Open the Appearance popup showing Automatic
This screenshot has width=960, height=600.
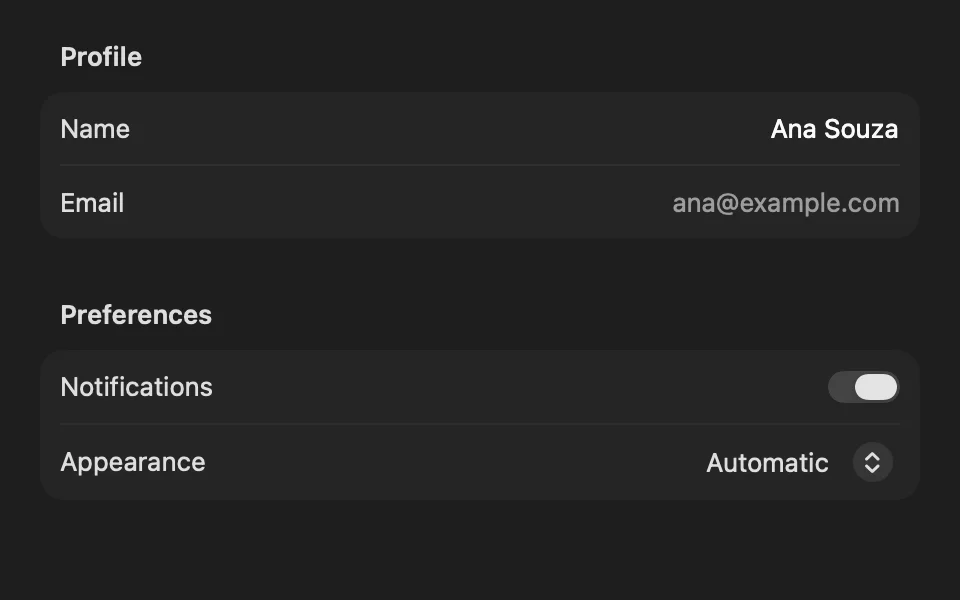pos(800,462)
